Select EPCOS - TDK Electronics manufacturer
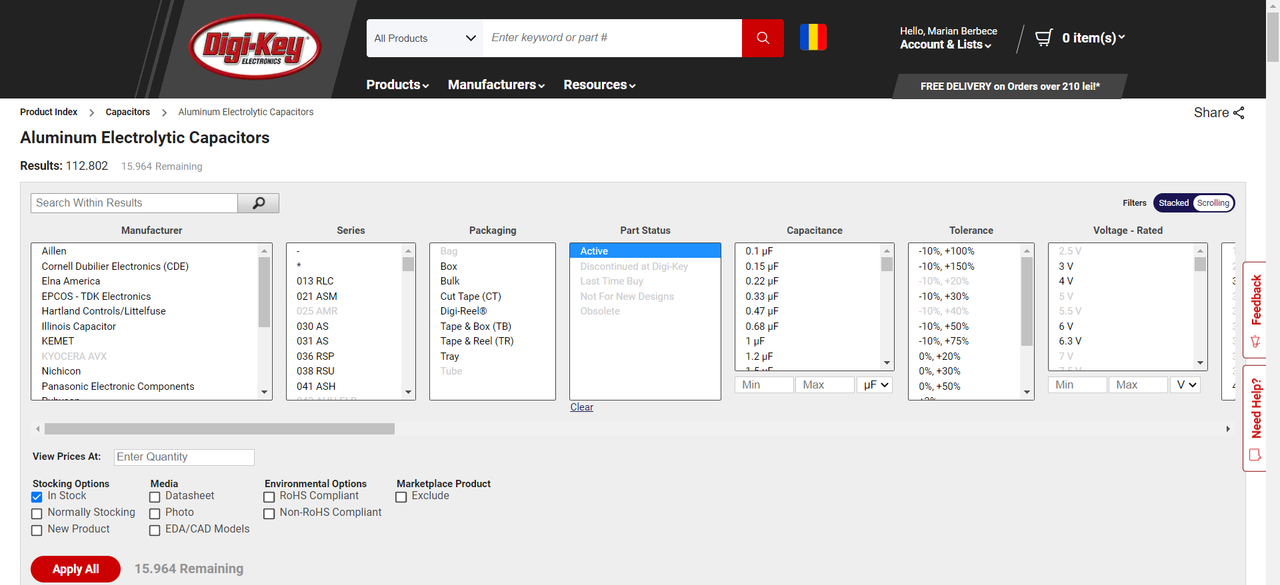This screenshot has height=585, width=1280. [144, 296]
